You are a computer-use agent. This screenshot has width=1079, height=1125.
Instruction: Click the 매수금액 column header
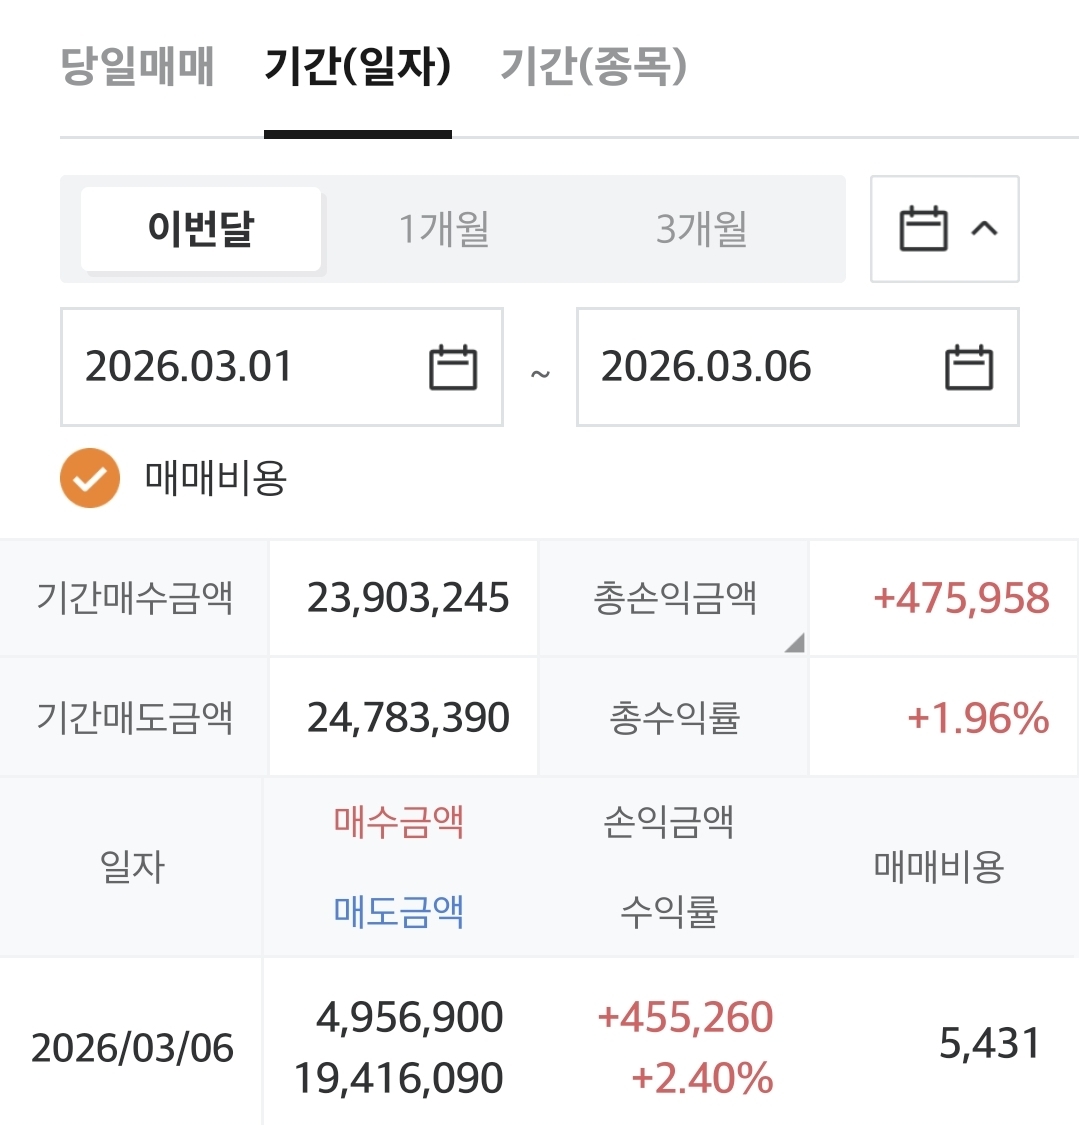(x=399, y=822)
